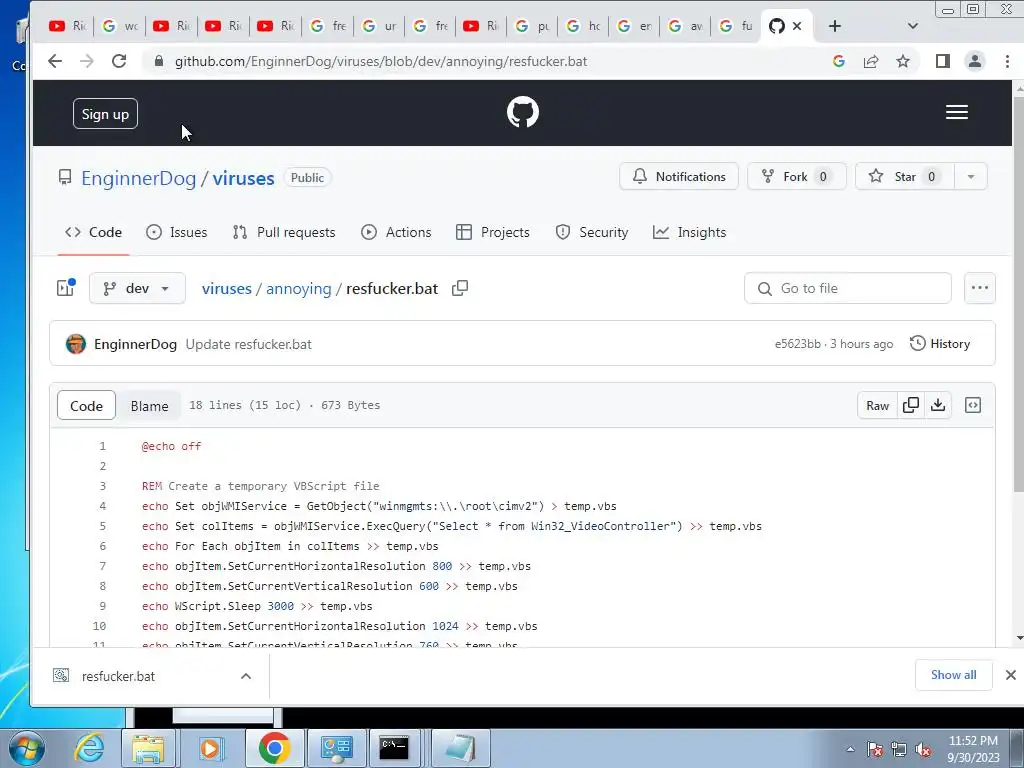Click the GitHub logo in header
1024x768 pixels.
[522, 112]
